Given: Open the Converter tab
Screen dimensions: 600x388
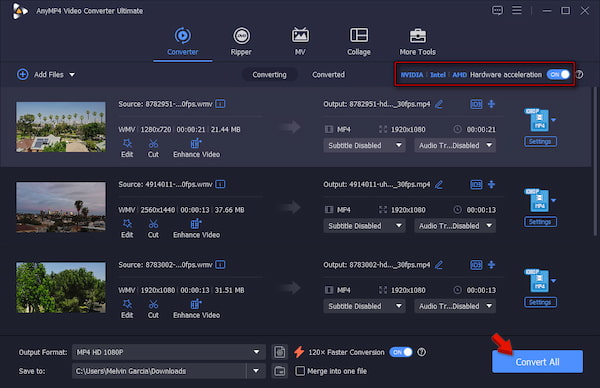Looking at the screenshot, I should tap(183, 42).
